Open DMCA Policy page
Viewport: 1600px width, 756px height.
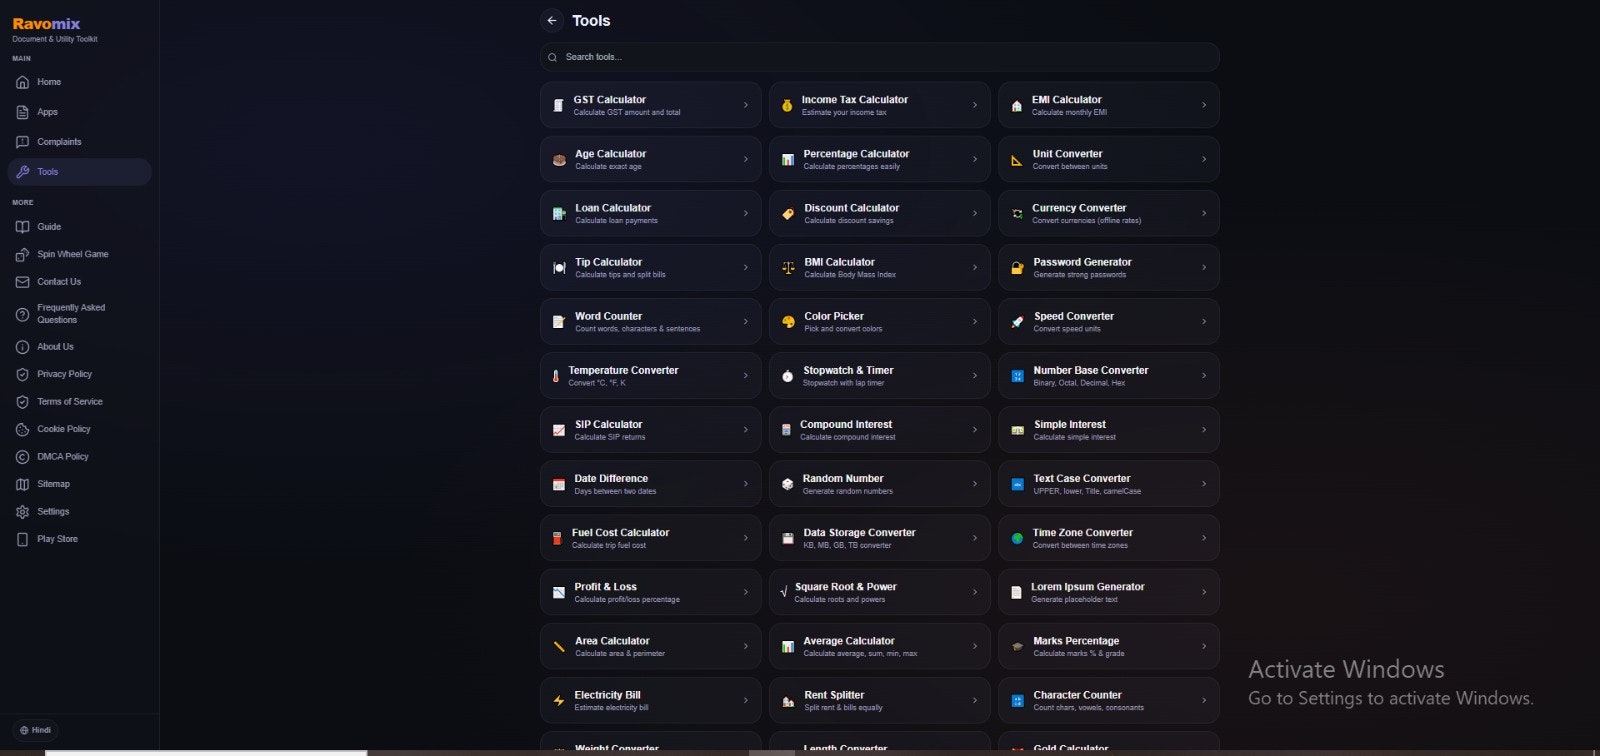coord(79,457)
